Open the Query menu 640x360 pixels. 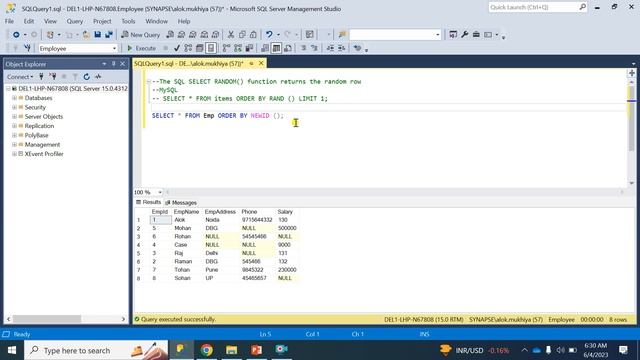click(x=75, y=21)
